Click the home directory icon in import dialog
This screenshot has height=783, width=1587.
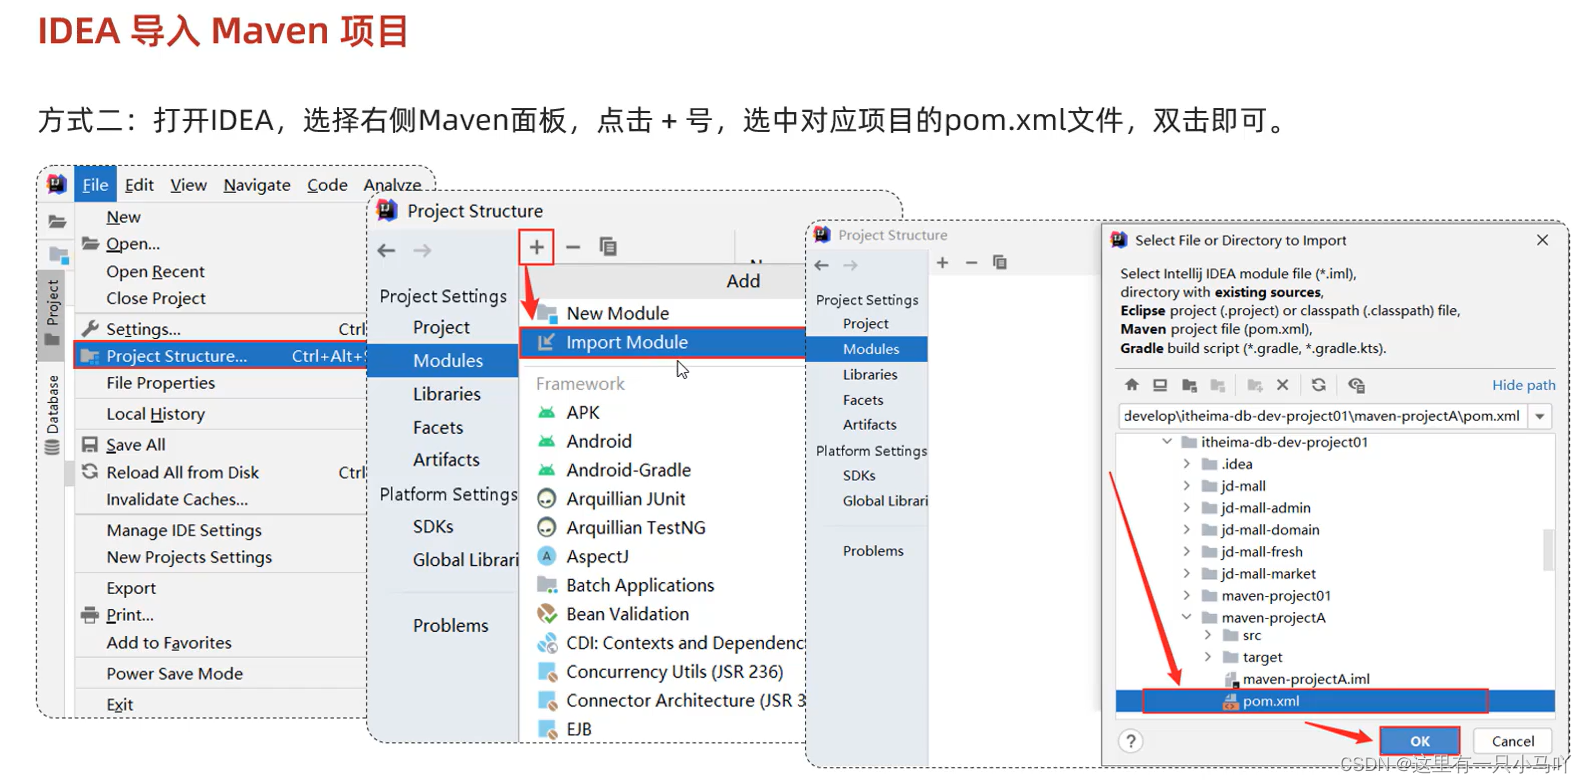(1131, 385)
